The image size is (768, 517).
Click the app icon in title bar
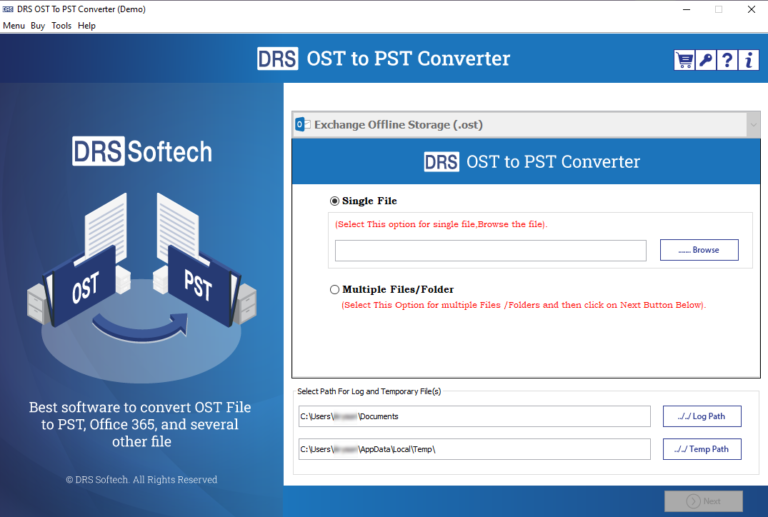pos(8,9)
